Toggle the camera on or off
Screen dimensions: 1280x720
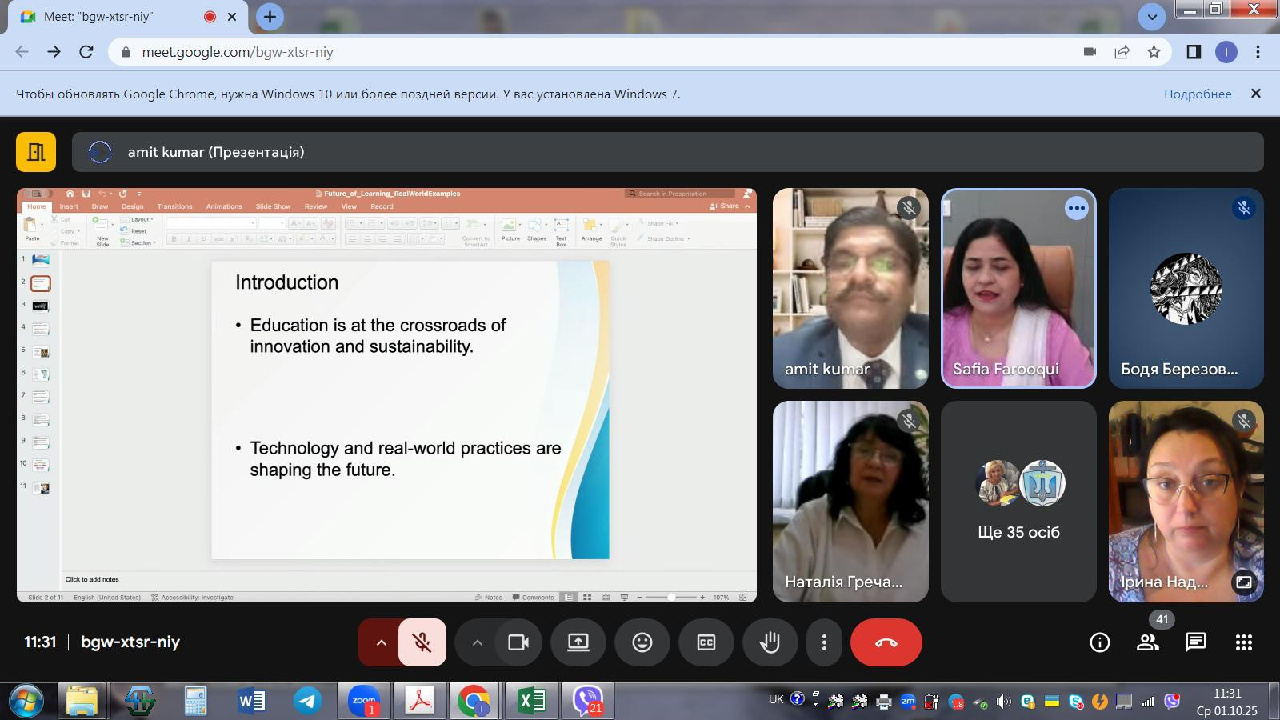click(518, 643)
